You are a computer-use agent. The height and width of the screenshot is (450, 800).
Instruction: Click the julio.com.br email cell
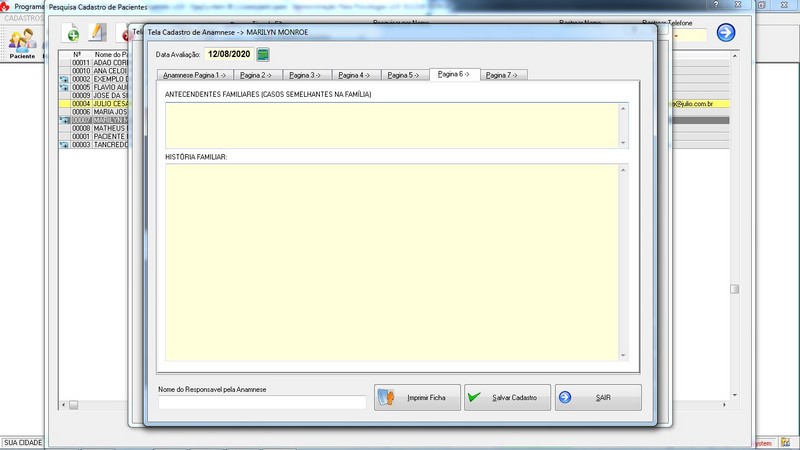click(x=700, y=104)
